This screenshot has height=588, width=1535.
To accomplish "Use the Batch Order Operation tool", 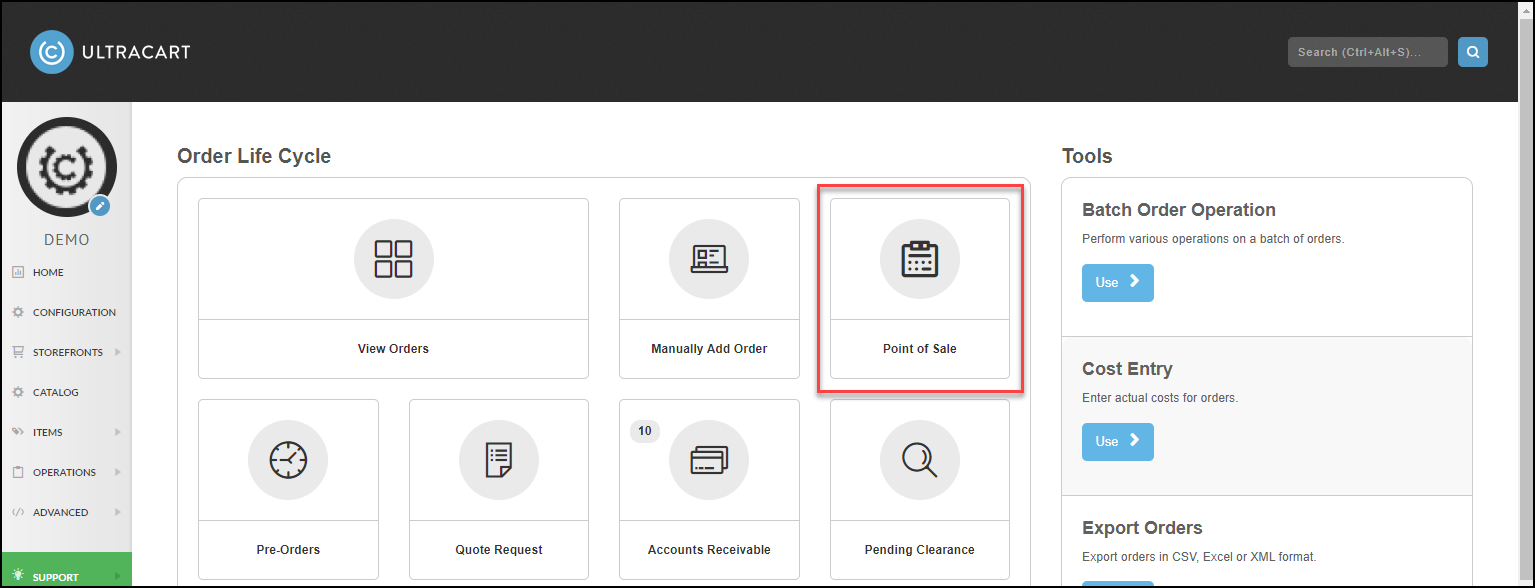I will tap(1117, 282).
